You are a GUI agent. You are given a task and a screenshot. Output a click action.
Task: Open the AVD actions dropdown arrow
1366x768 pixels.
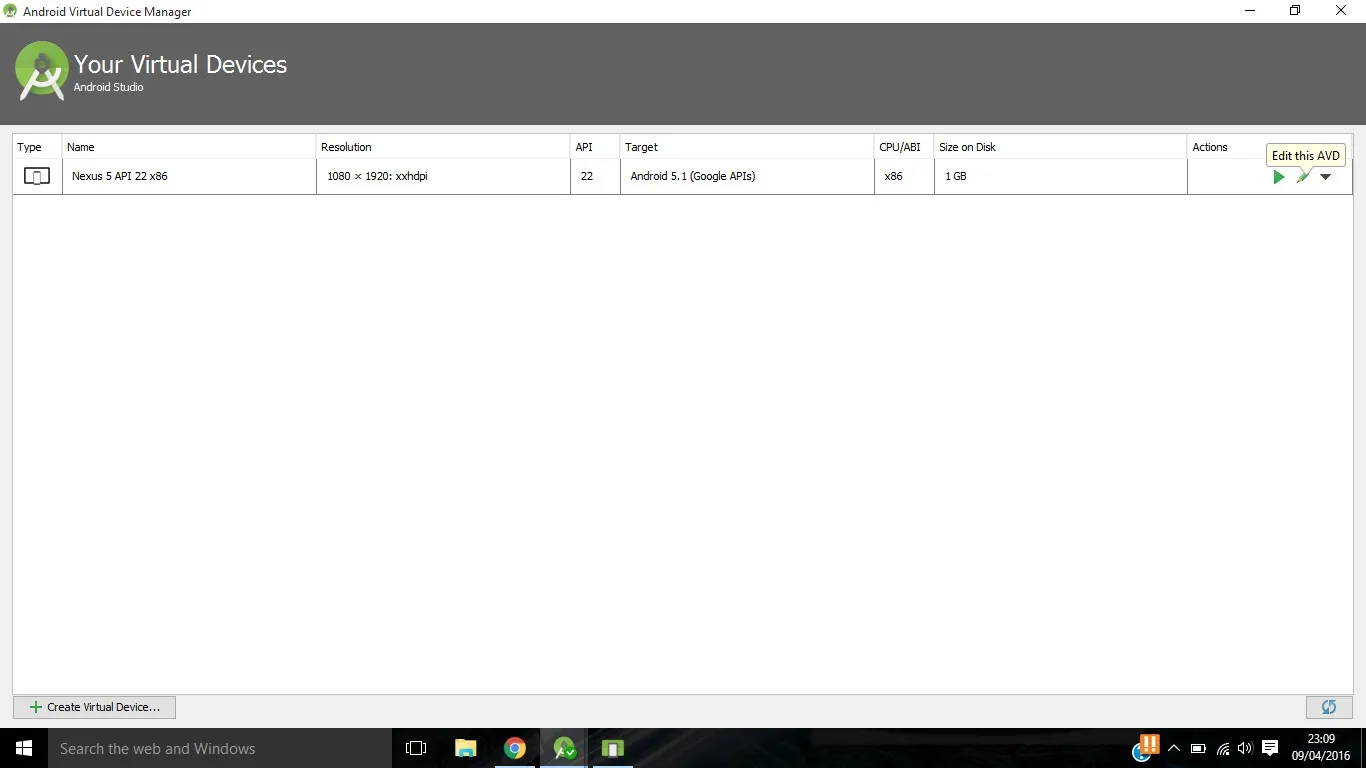pyautogui.click(x=1326, y=177)
